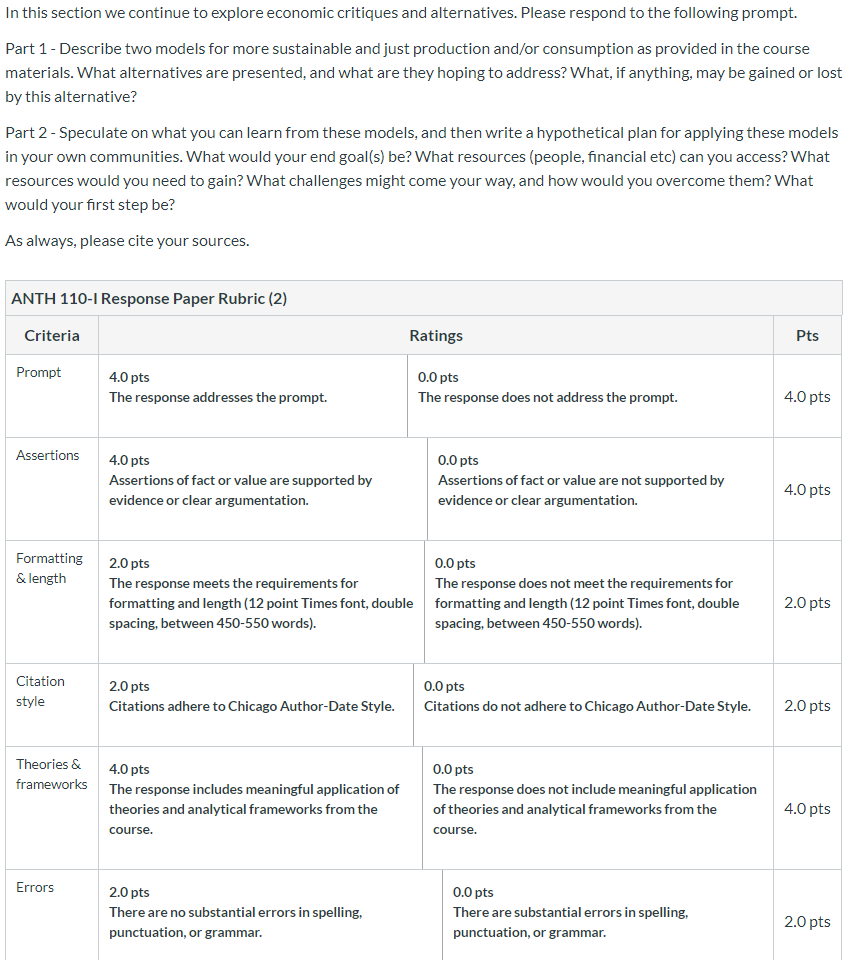Select 0.0 pts does not meet formatting rating
The height and width of the screenshot is (960, 845).
click(599, 602)
